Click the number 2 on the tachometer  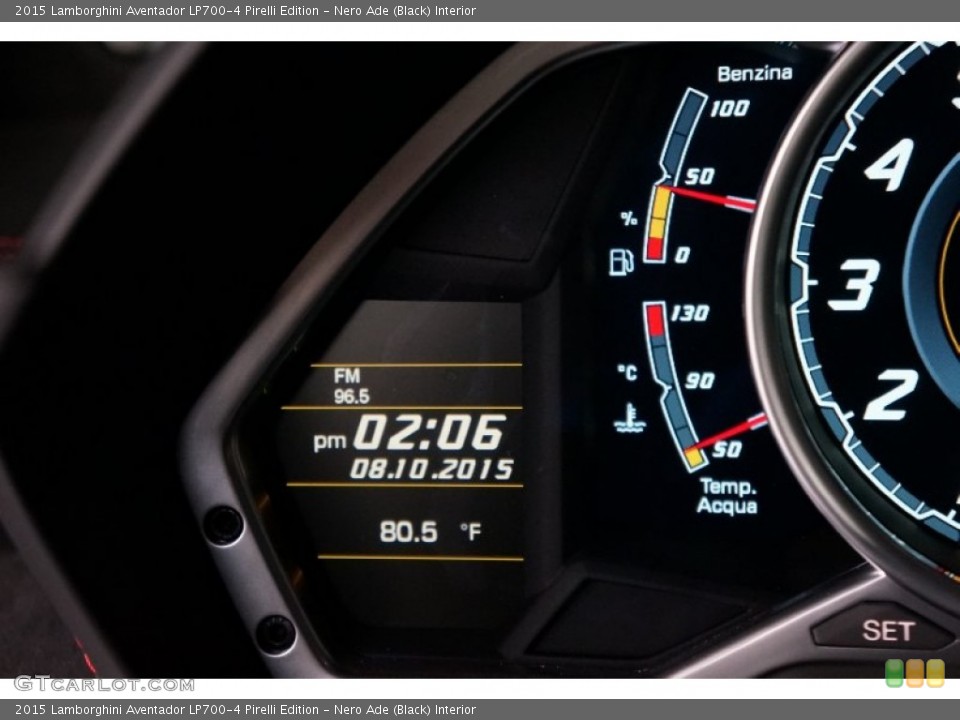[x=890, y=395]
